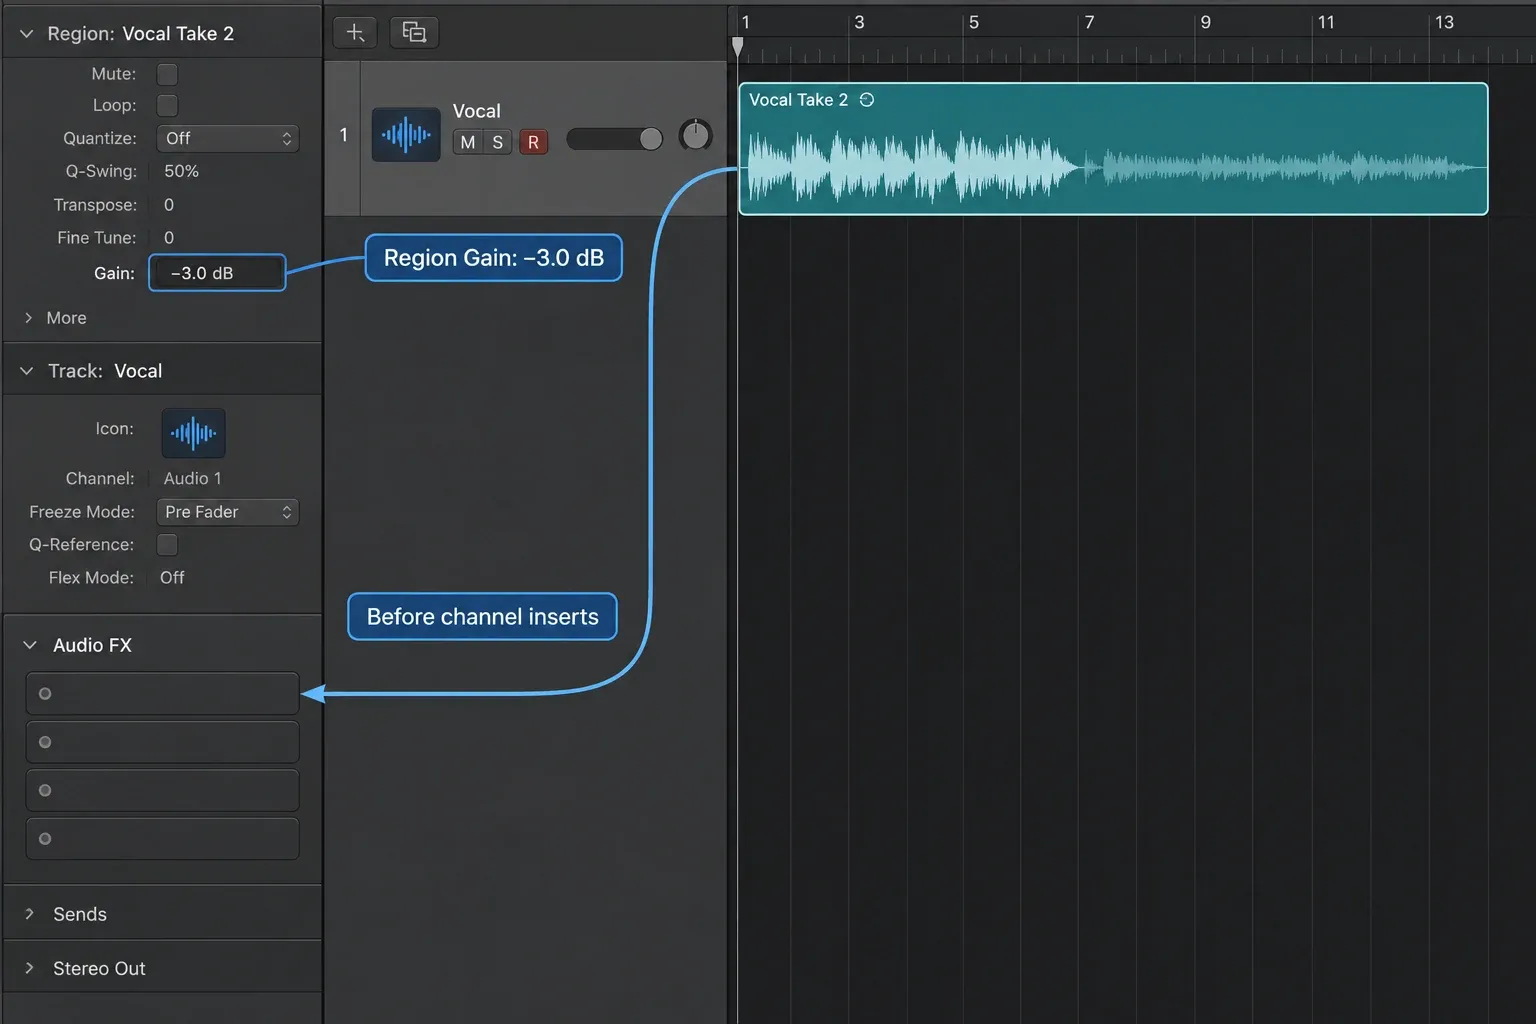Image resolution: width=1536 pixels, height=1024 pixels.
Task: Click the Flex Mode Off value
Action: [x=172, y=578]
